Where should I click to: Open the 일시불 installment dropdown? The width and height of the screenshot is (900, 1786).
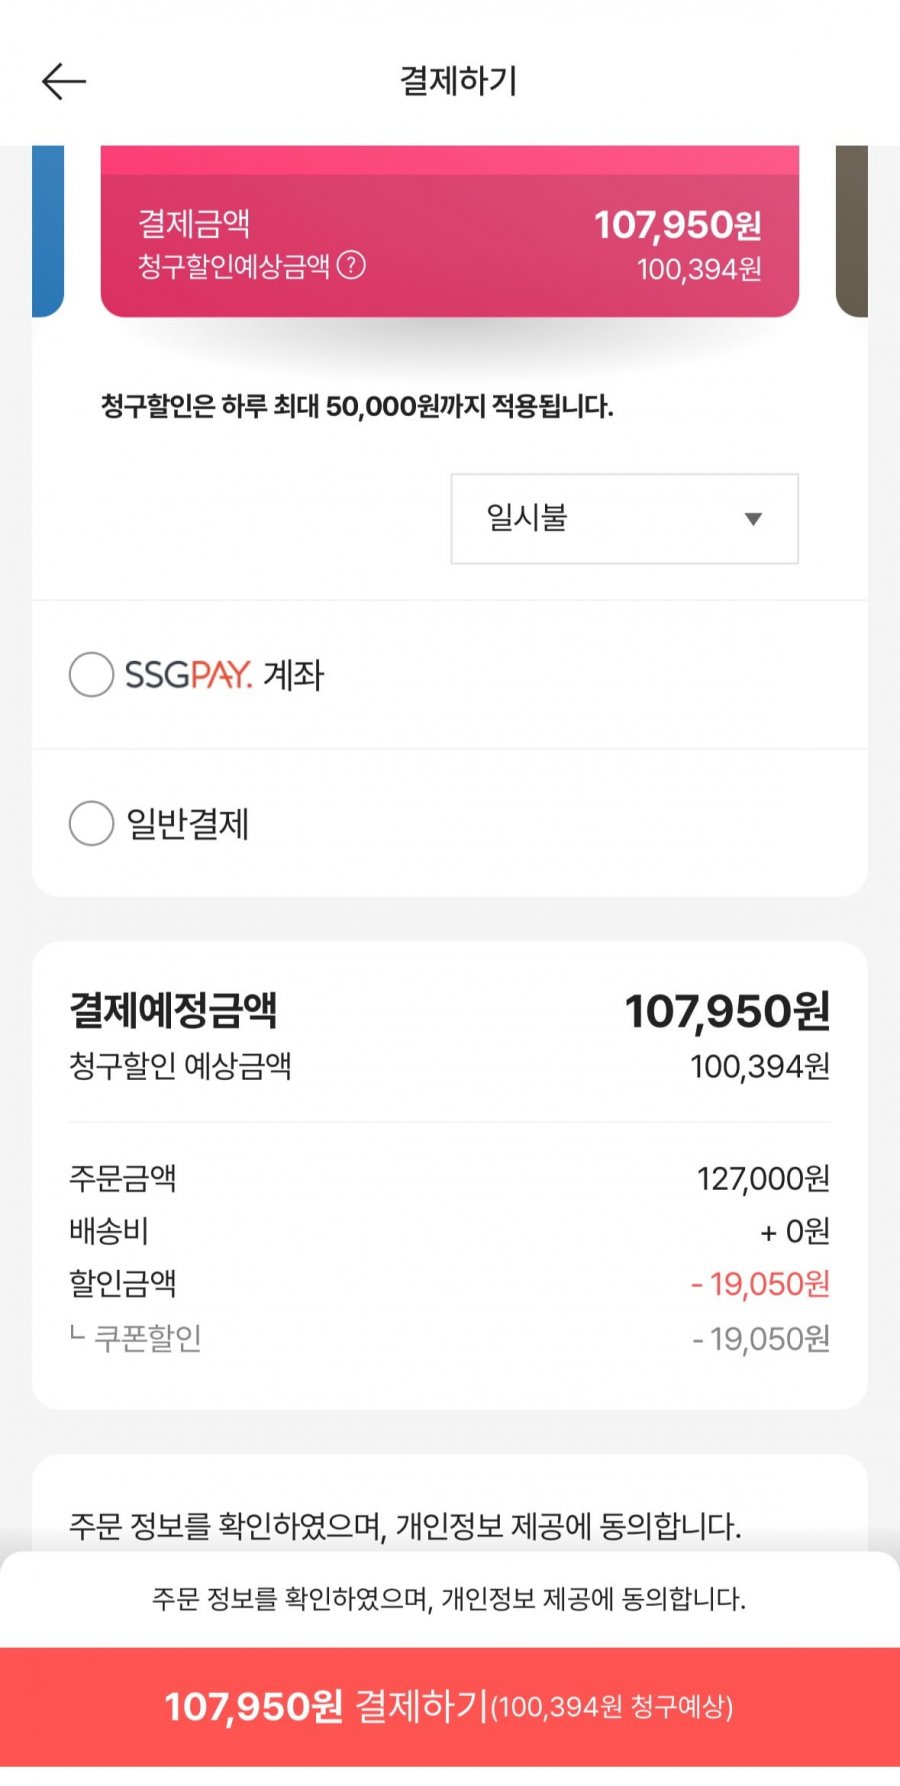pyautogui.click(x=624, y=518)
